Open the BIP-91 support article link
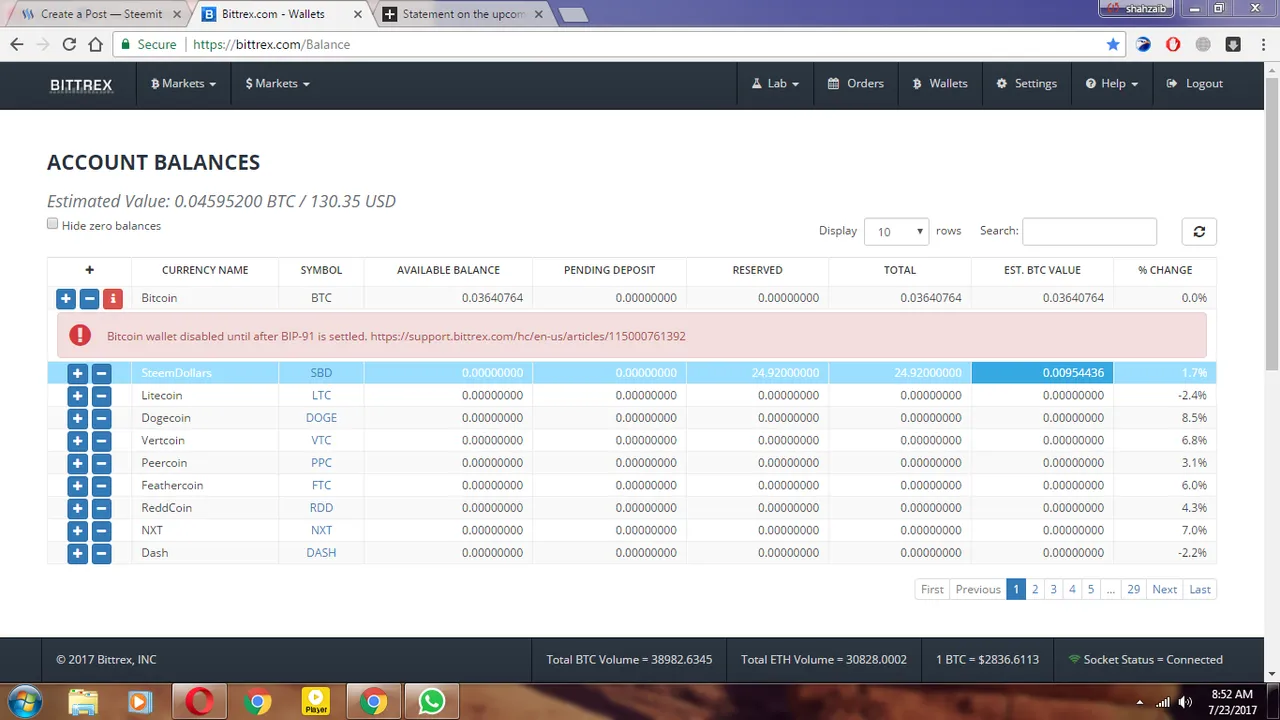Viewport: 1280px width, 720px height. pos(528,336)
